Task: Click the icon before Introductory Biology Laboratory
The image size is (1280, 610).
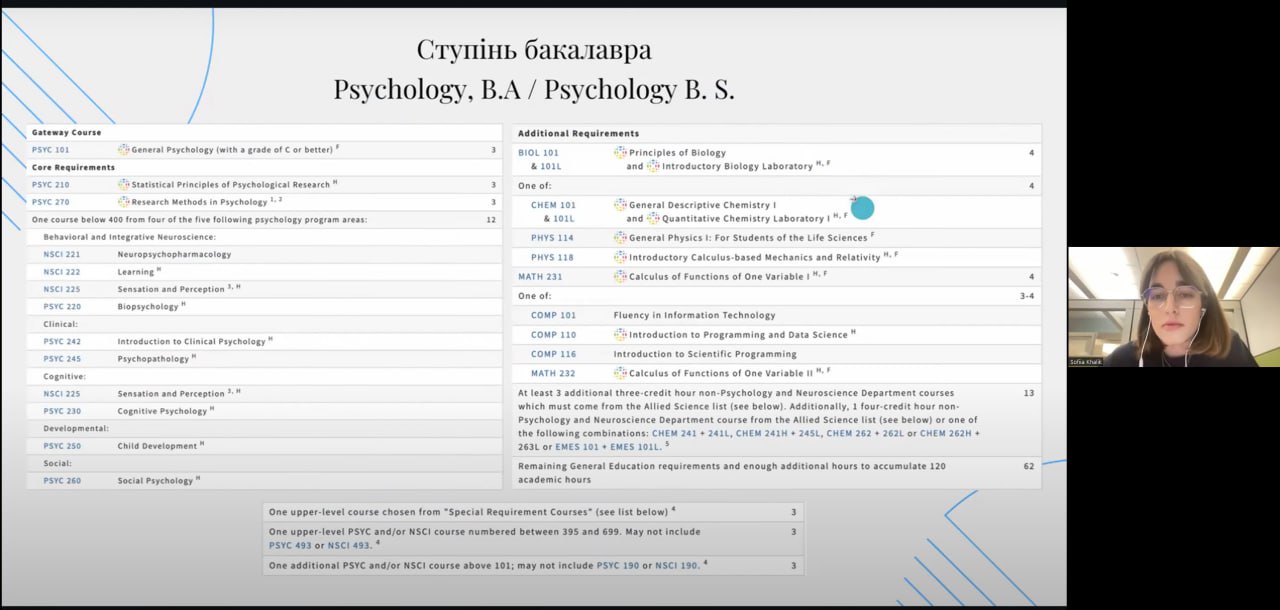Action: [x=653, y=166]
